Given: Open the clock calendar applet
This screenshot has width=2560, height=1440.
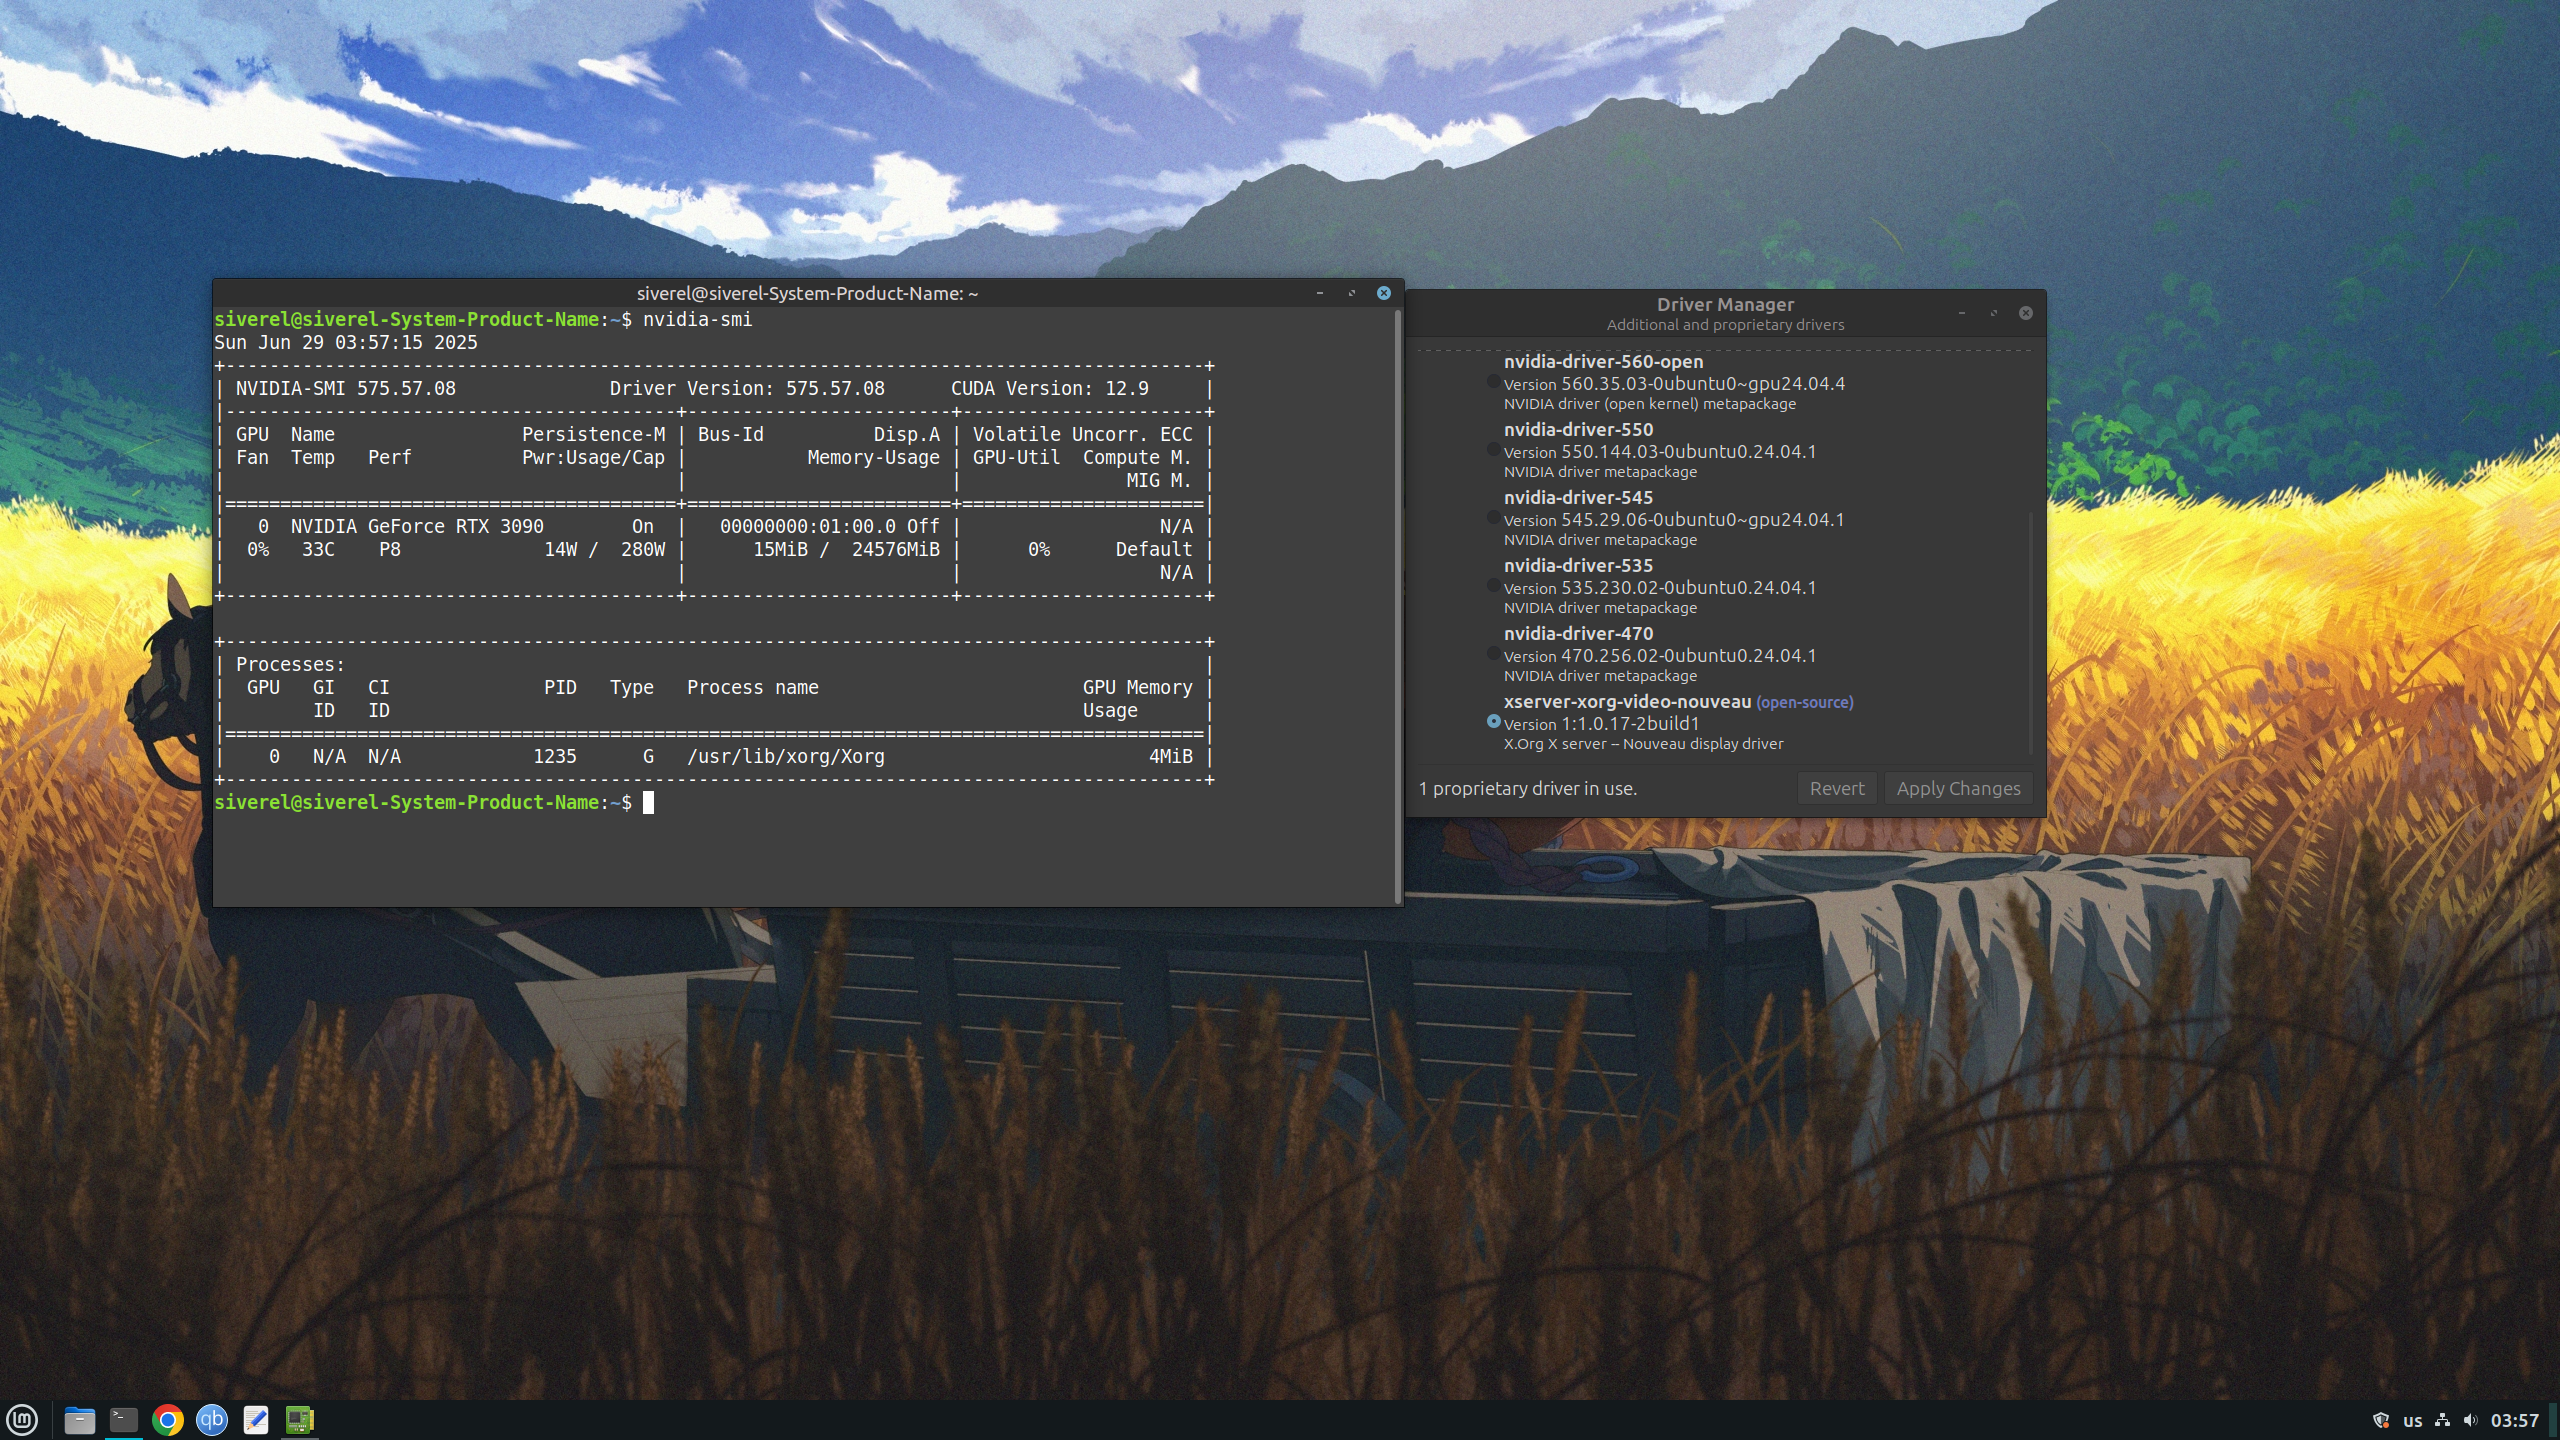Looking at the screenshot, I should click(2514, 1420).
